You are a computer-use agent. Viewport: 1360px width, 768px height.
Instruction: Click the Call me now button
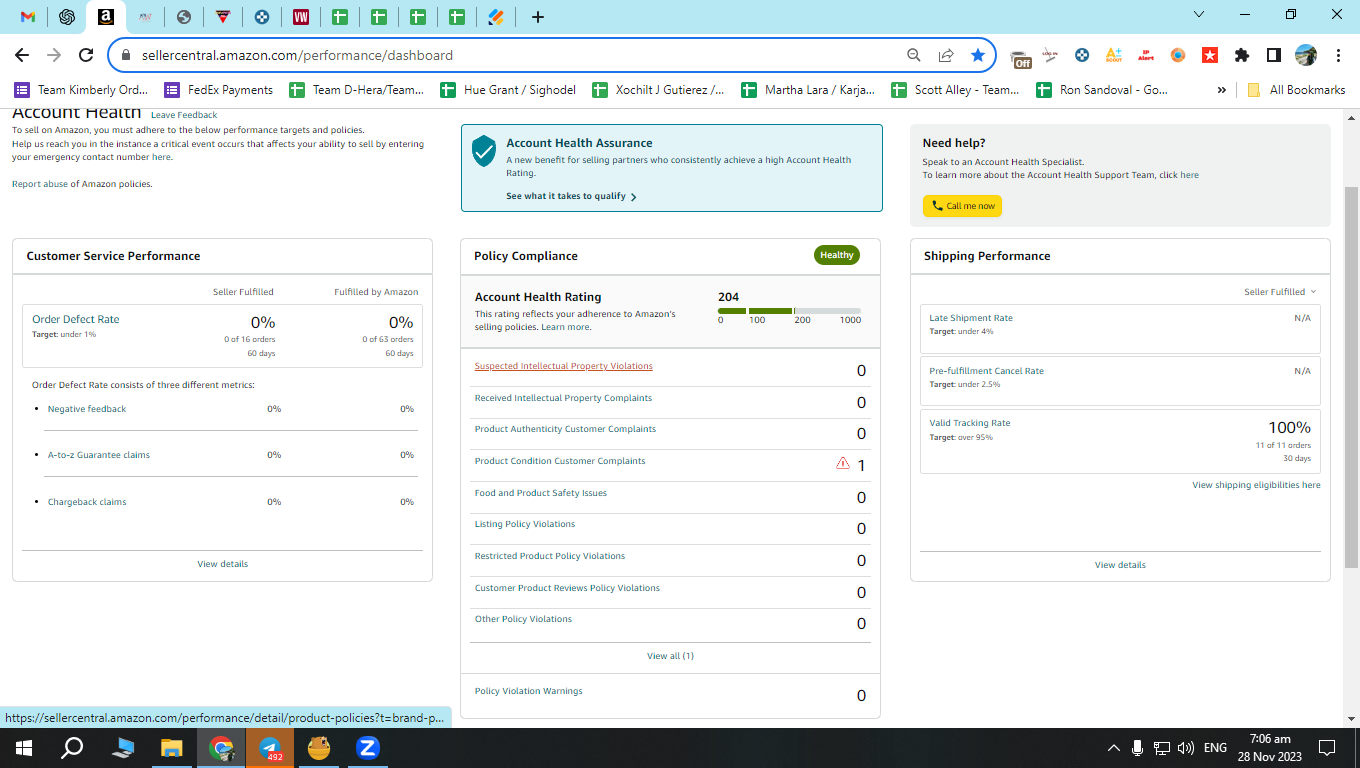962,206
